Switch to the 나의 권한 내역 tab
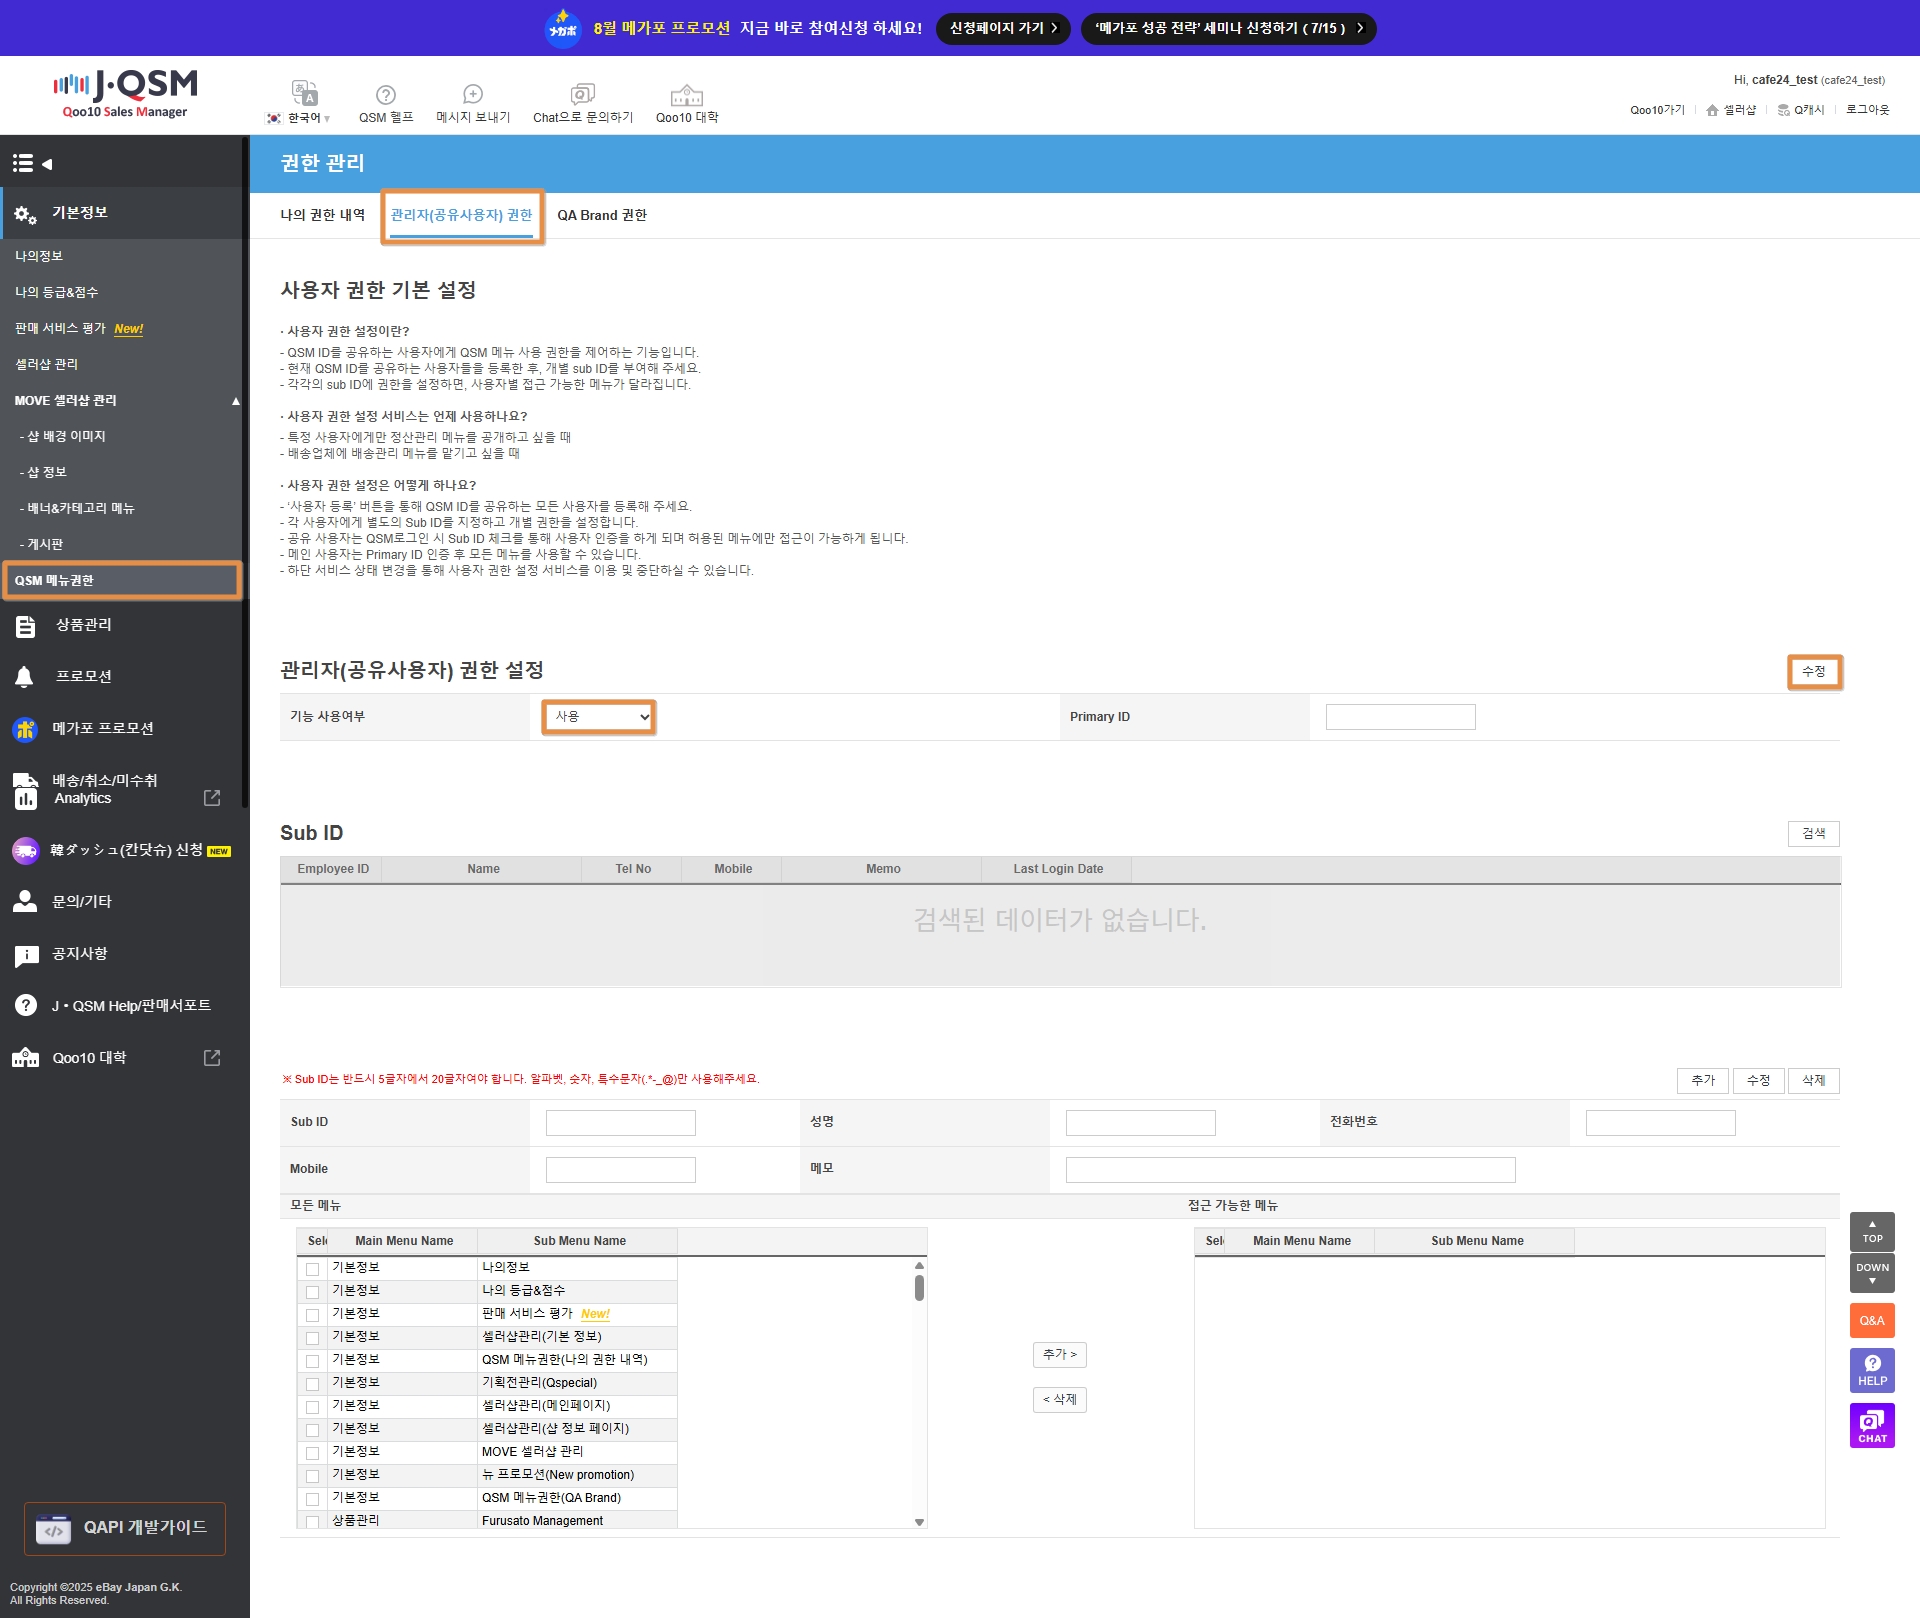 [x=322, y=215]
